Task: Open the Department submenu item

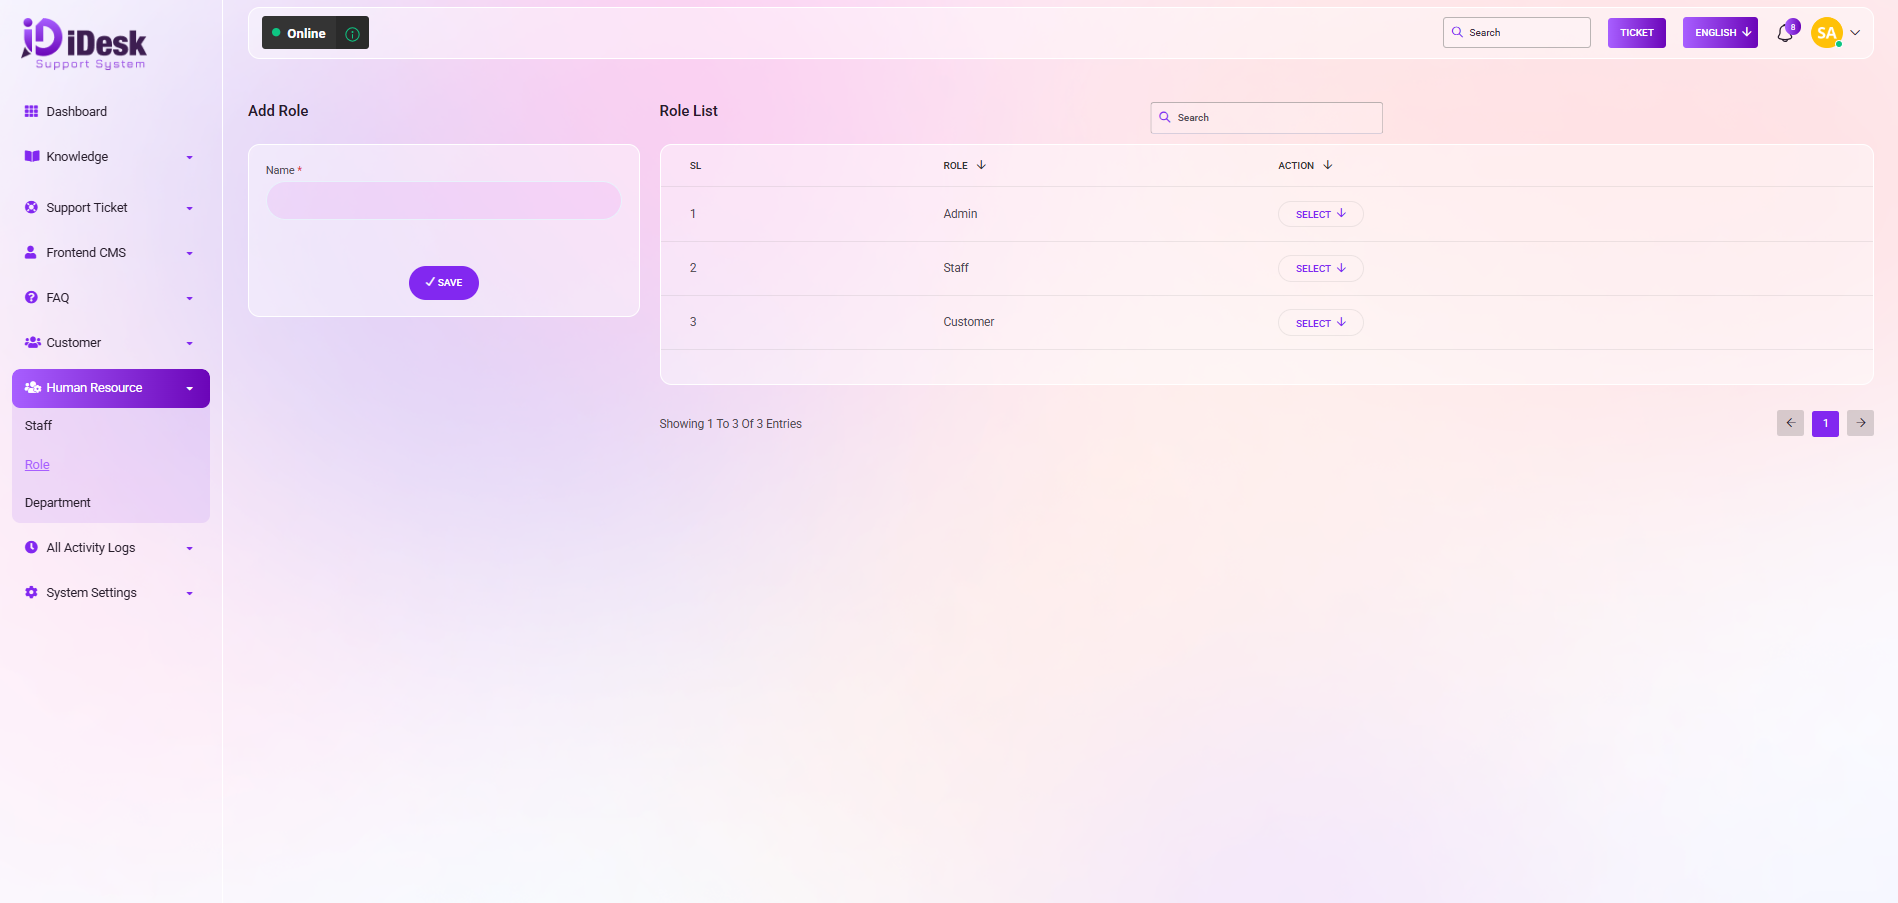Action: tap(58, 503)
